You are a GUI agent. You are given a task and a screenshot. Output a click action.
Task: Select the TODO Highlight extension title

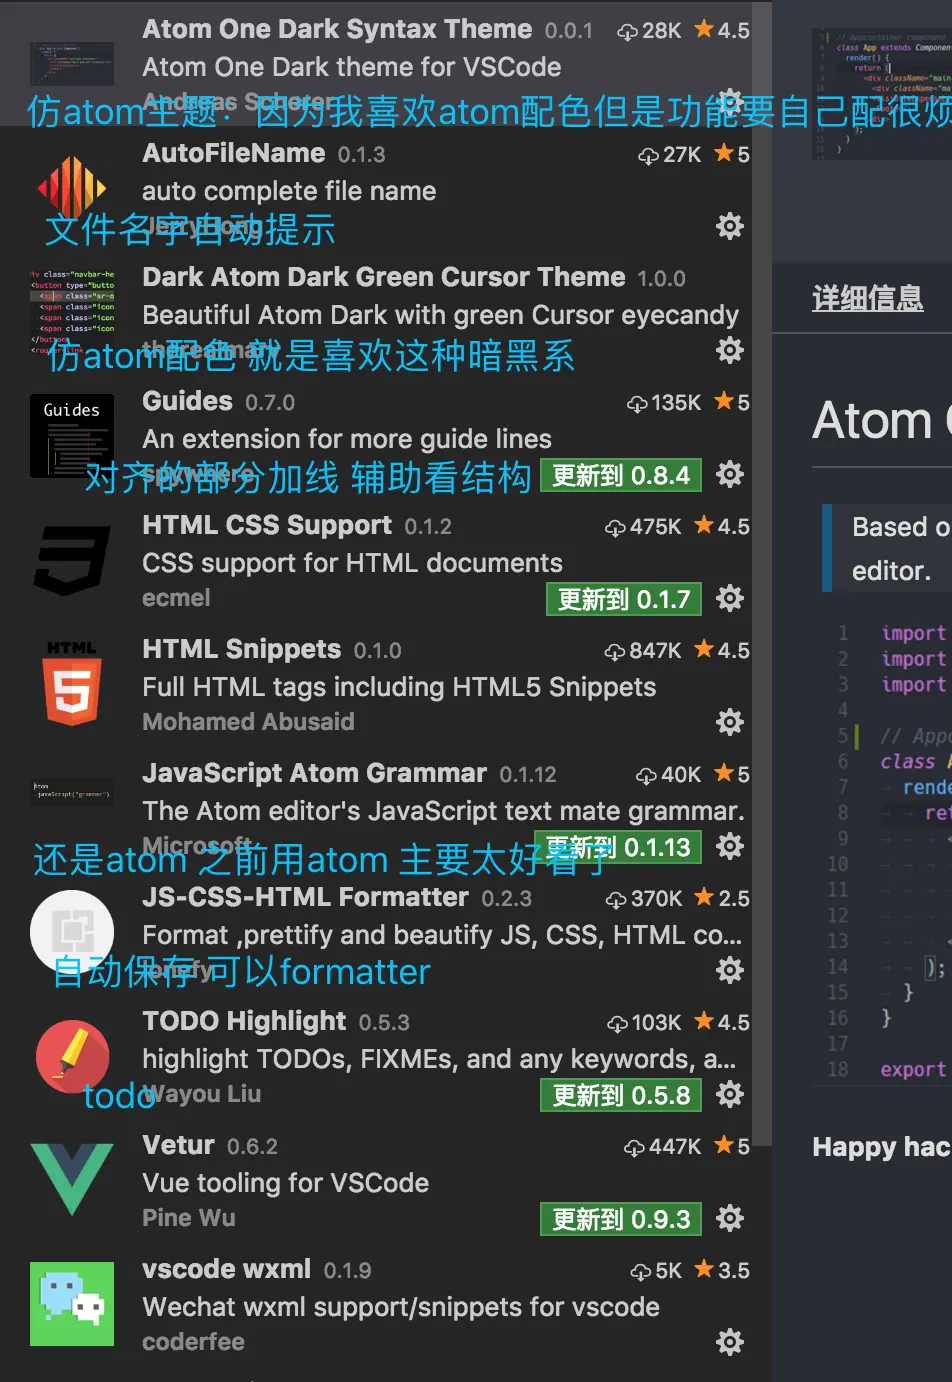(x=244, y=1021)
